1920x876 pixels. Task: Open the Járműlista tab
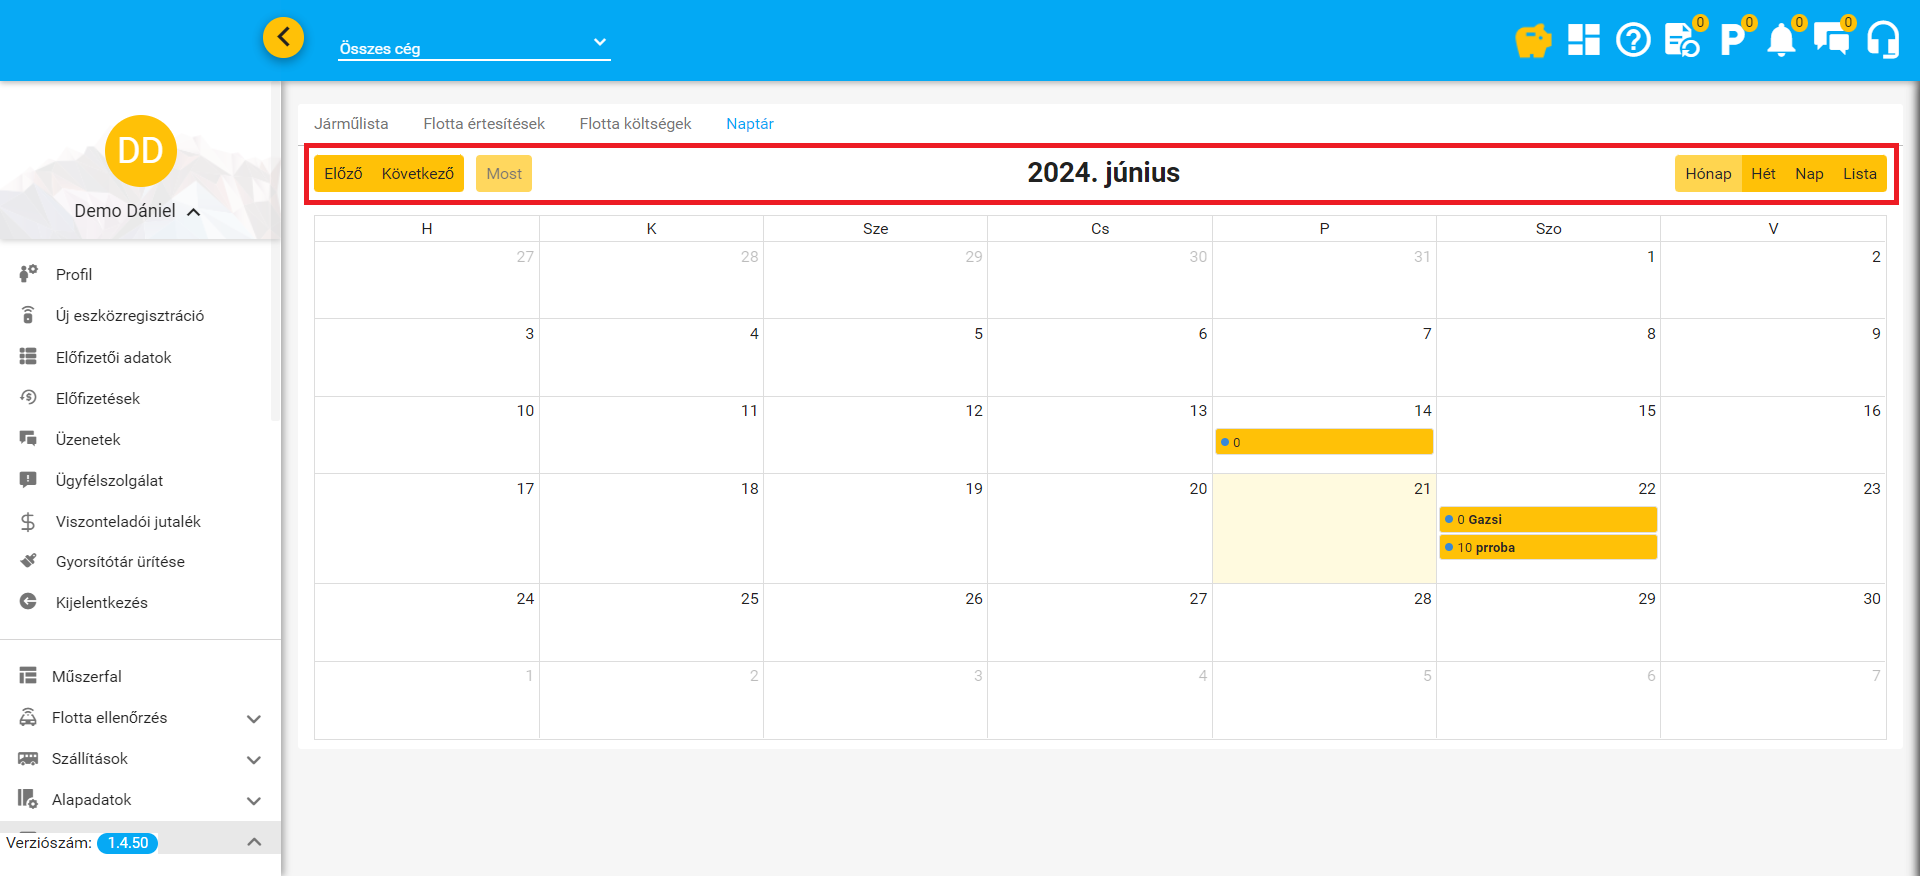[x=351, y=124]
